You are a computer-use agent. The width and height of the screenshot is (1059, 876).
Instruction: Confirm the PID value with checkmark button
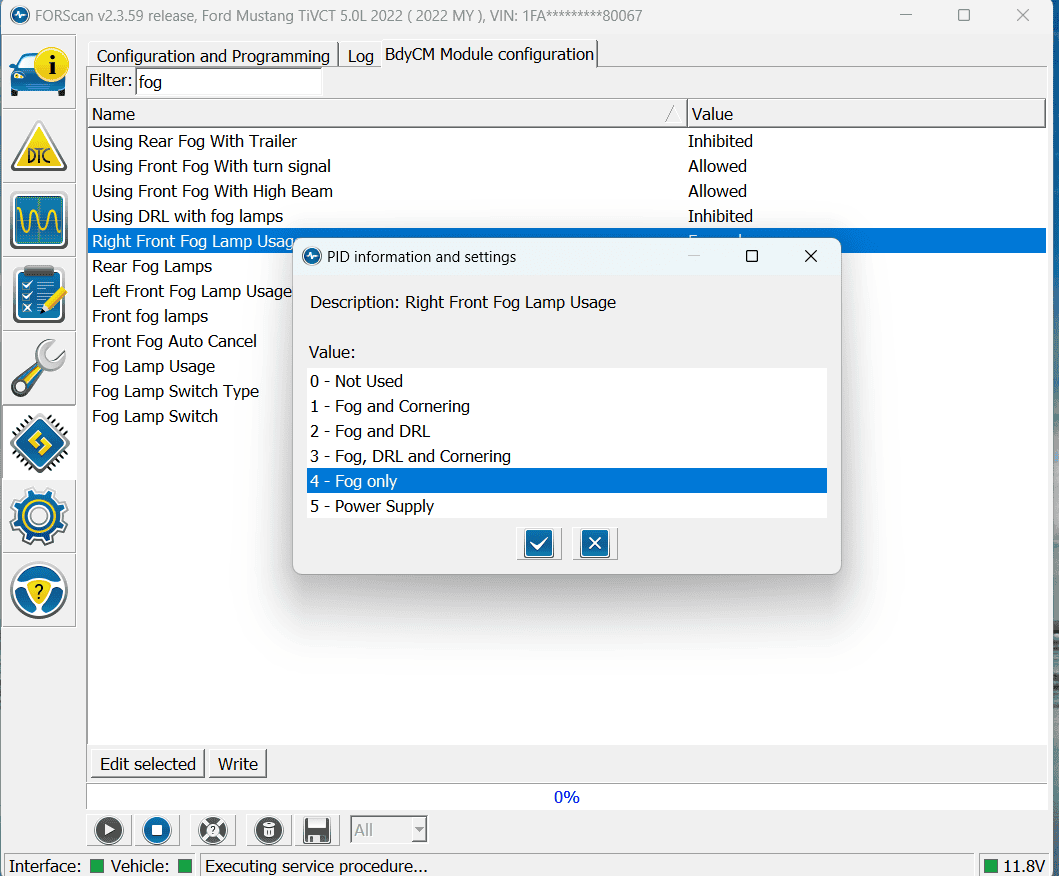(539, 544)
